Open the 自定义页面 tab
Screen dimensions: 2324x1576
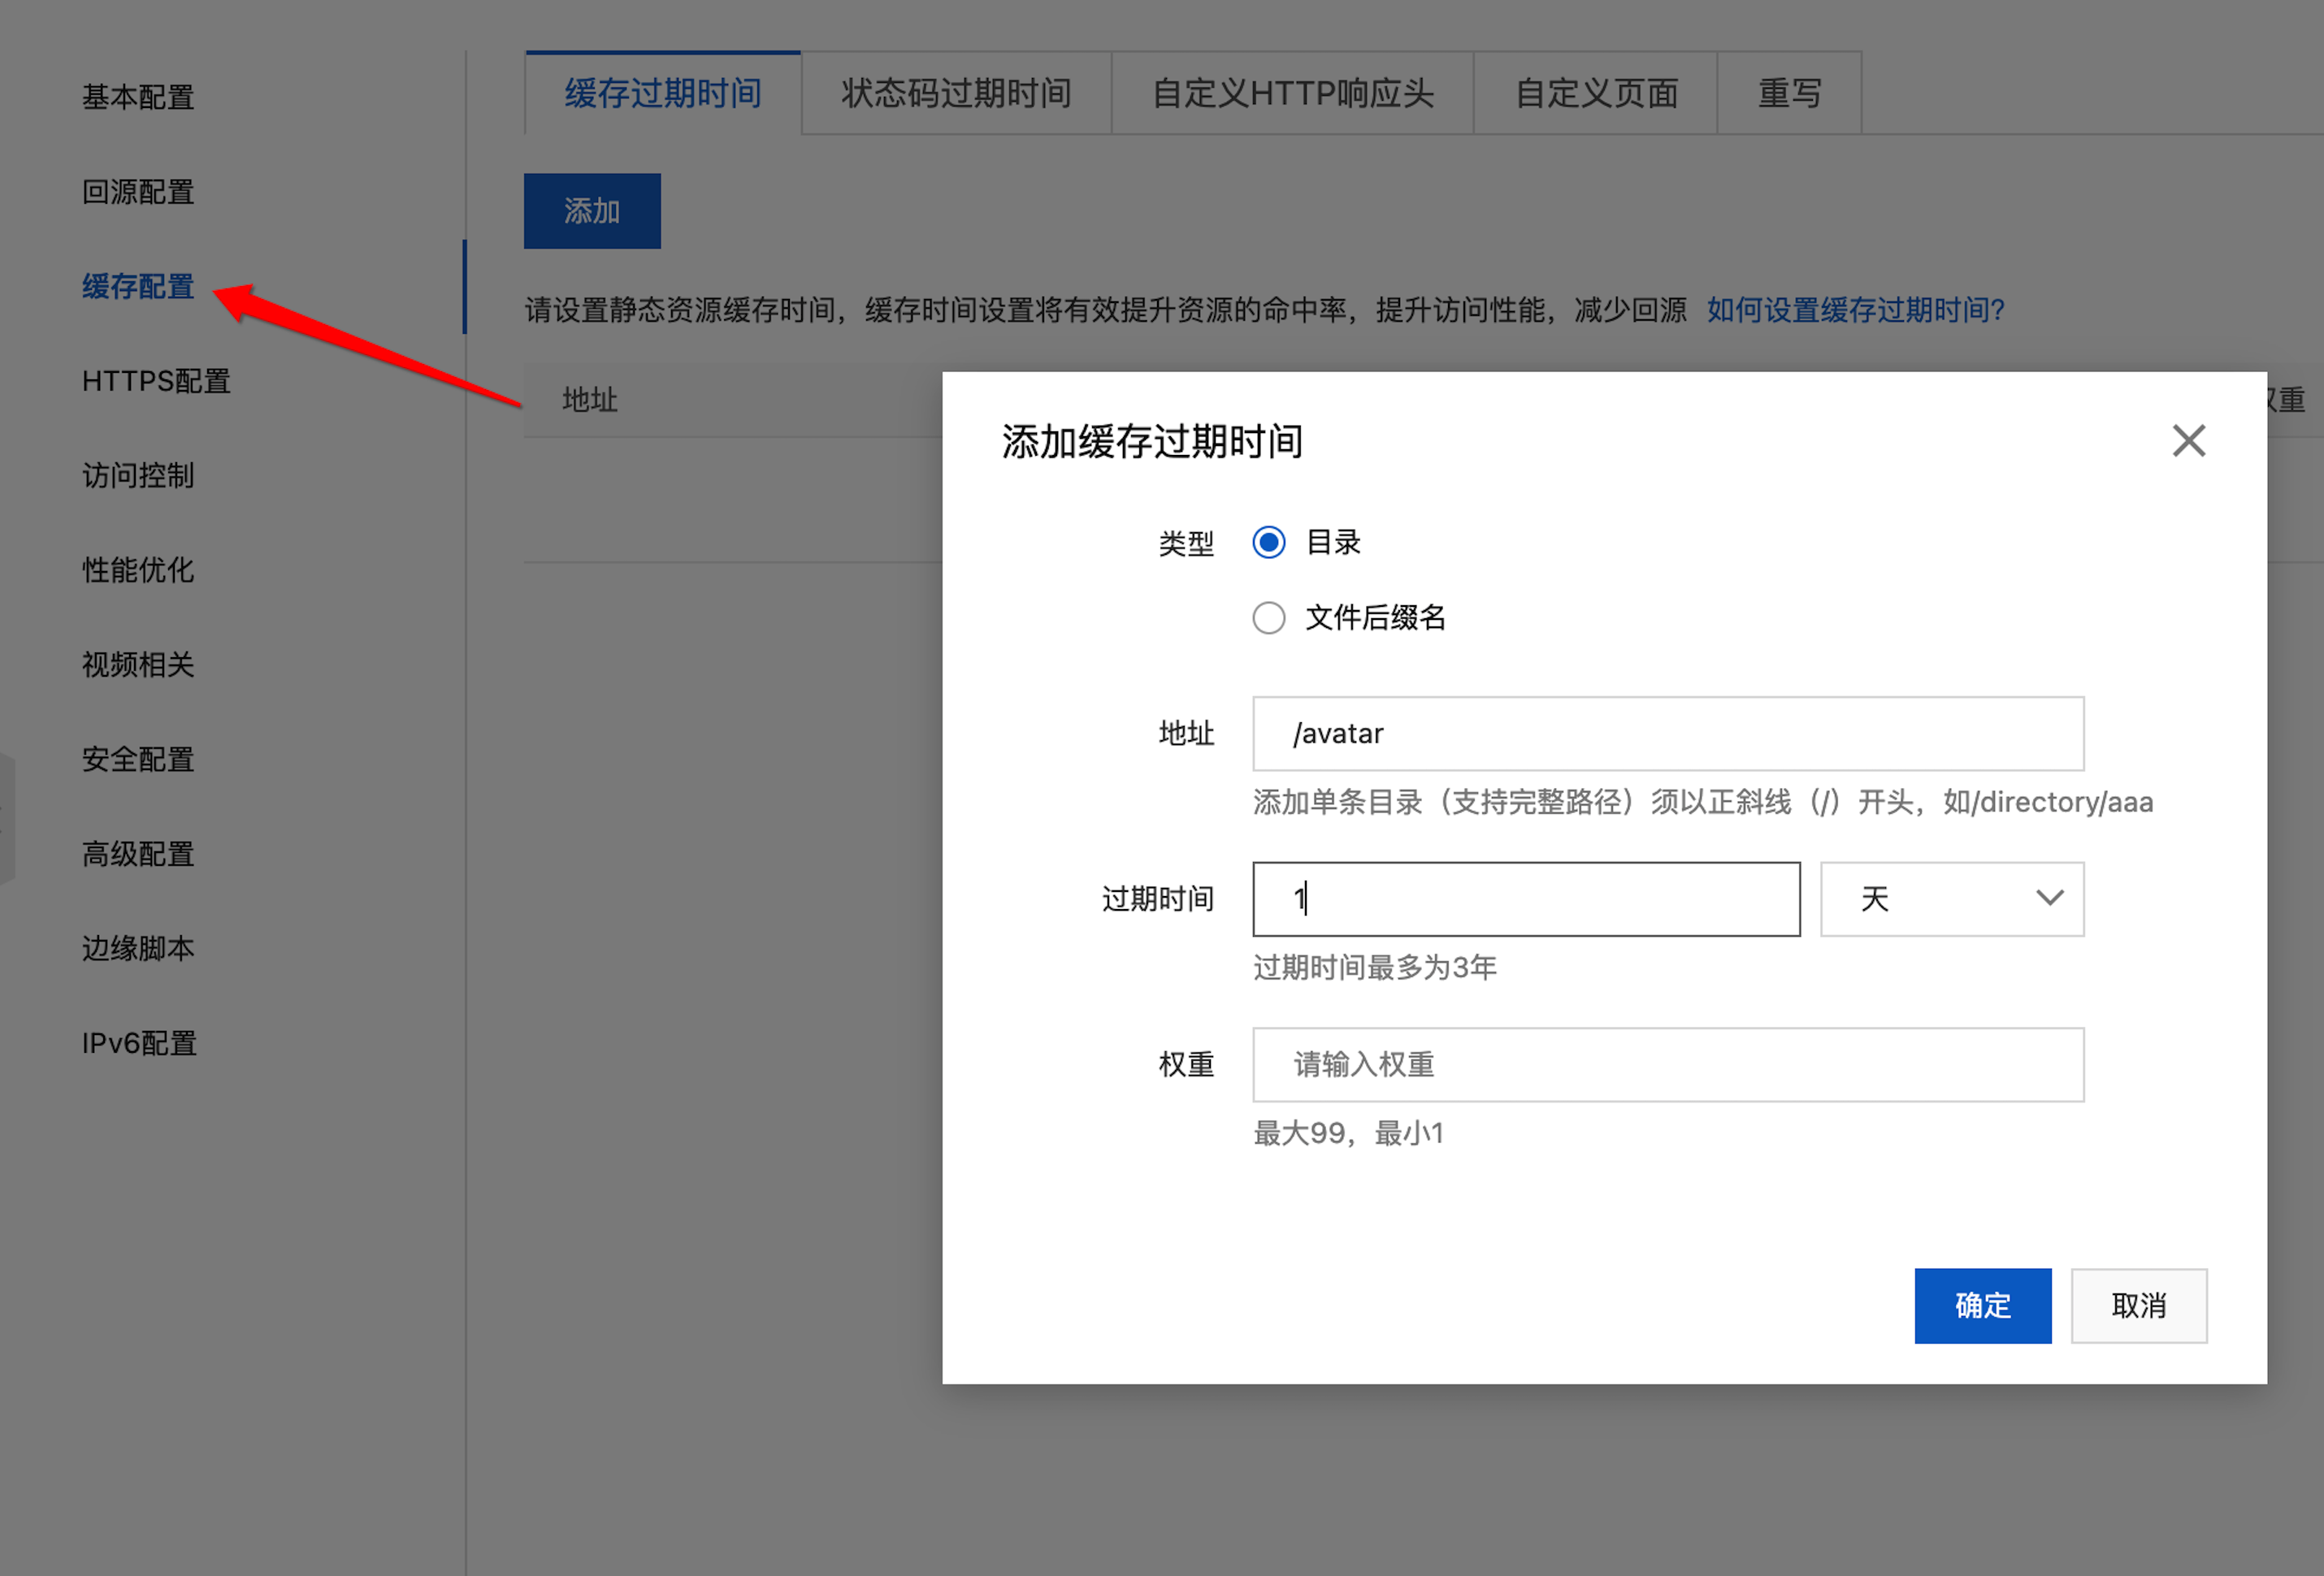1596,94
